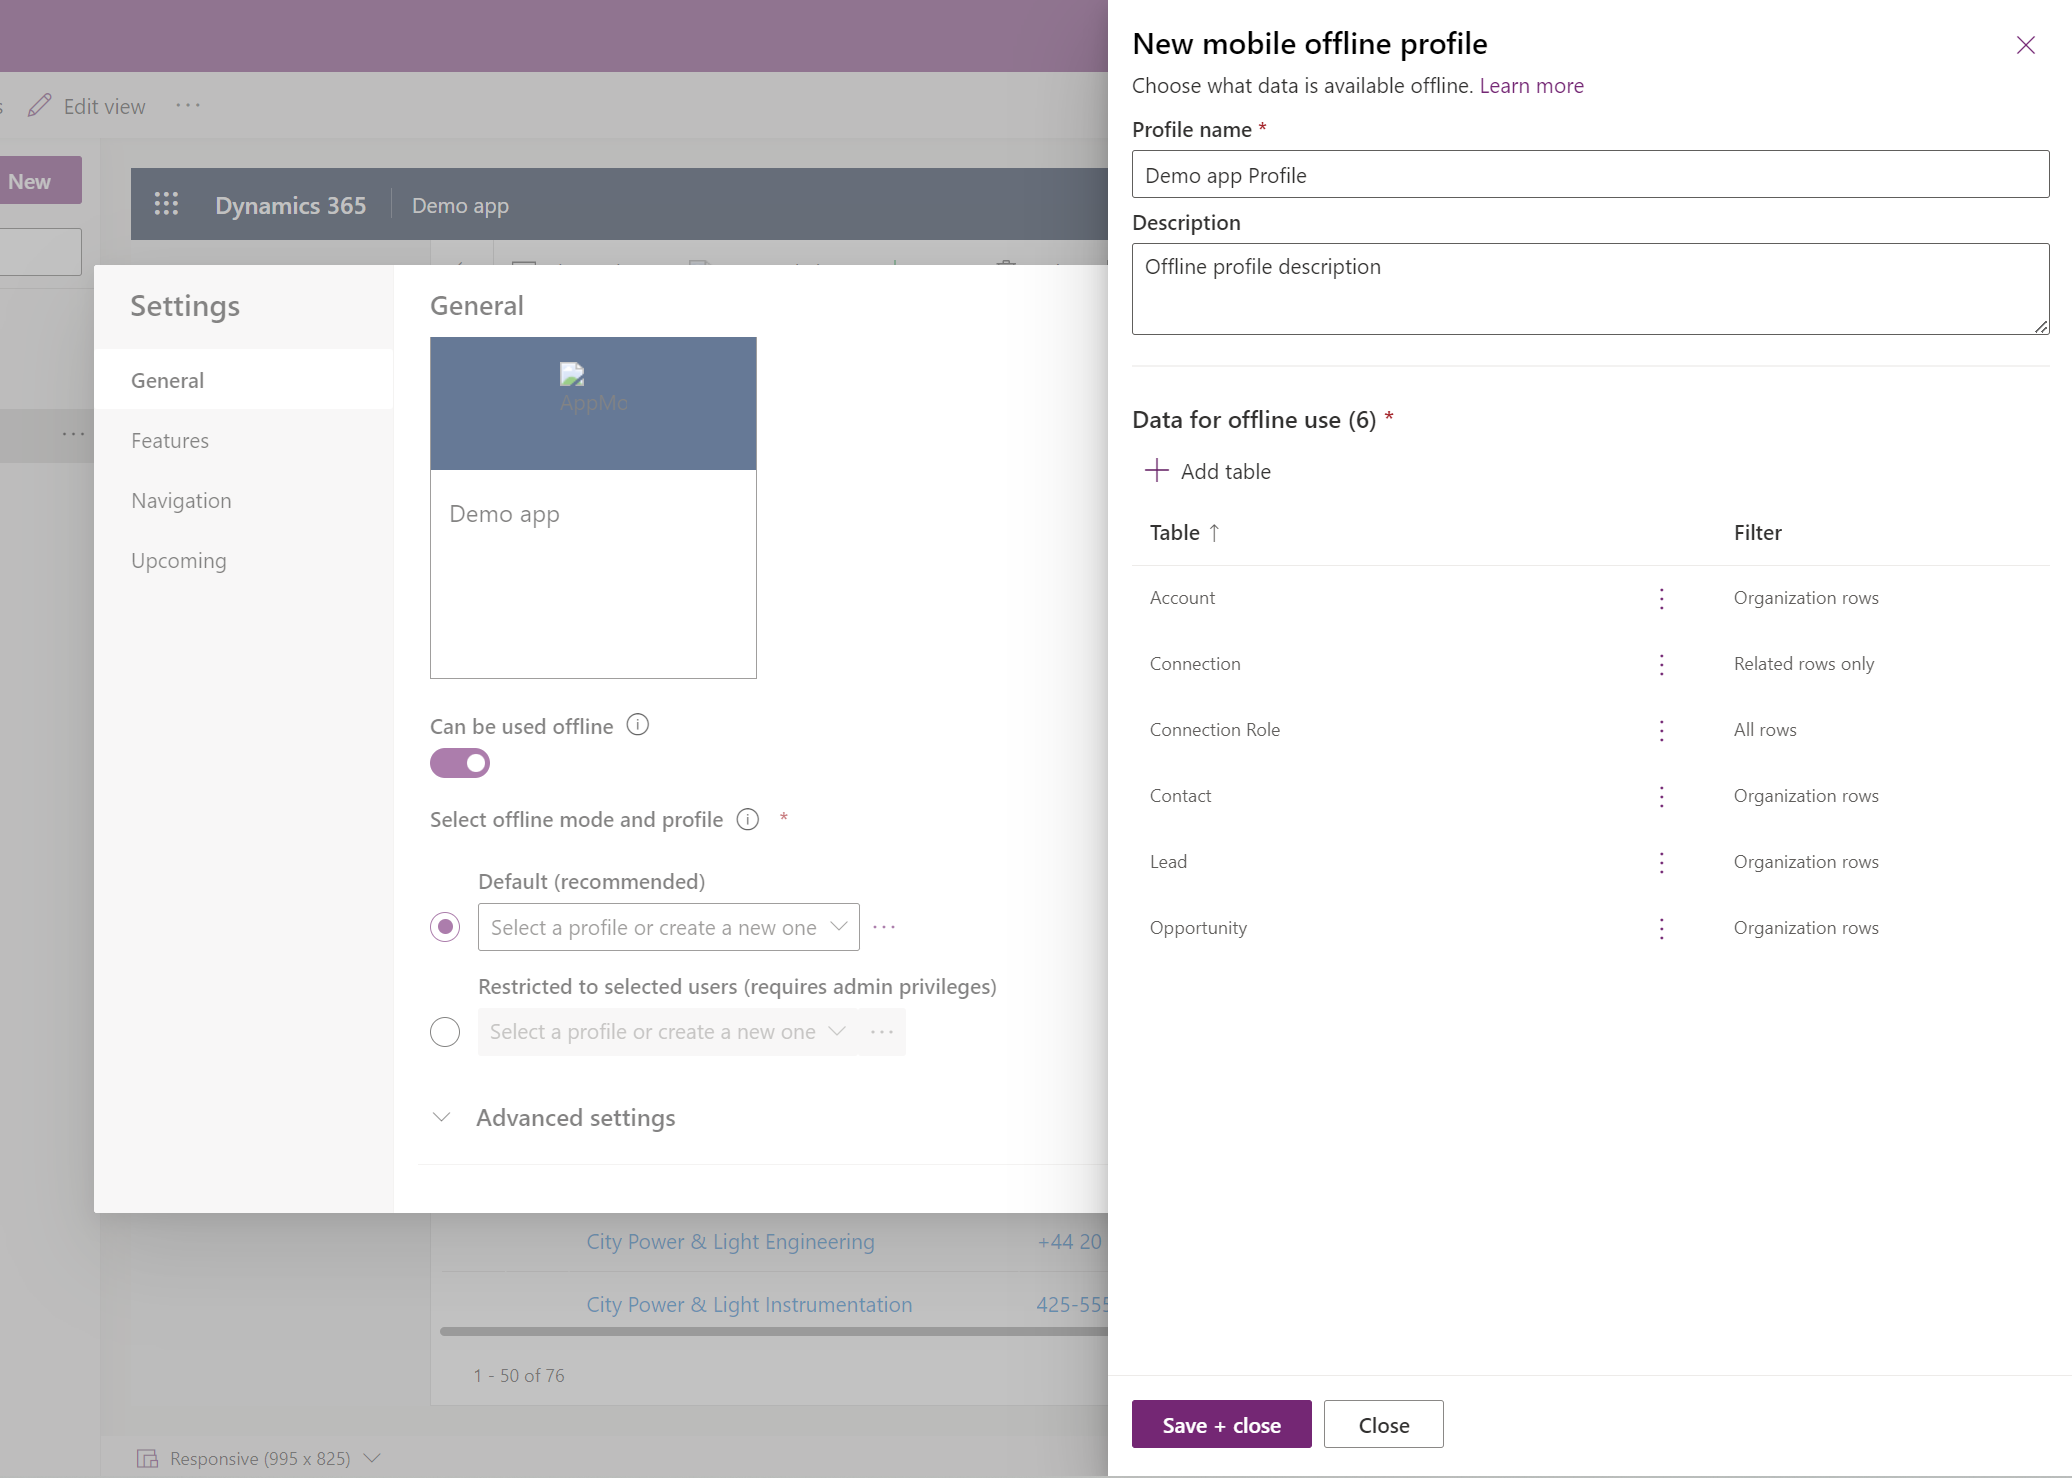Toggle the Can be used offline switch

[x=459, y=763]
